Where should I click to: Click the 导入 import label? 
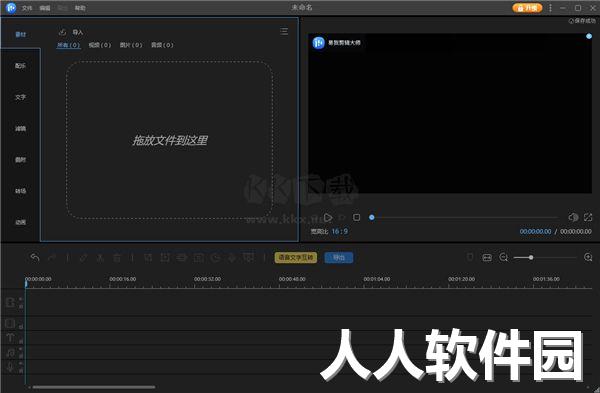click(x=78, y=32)
